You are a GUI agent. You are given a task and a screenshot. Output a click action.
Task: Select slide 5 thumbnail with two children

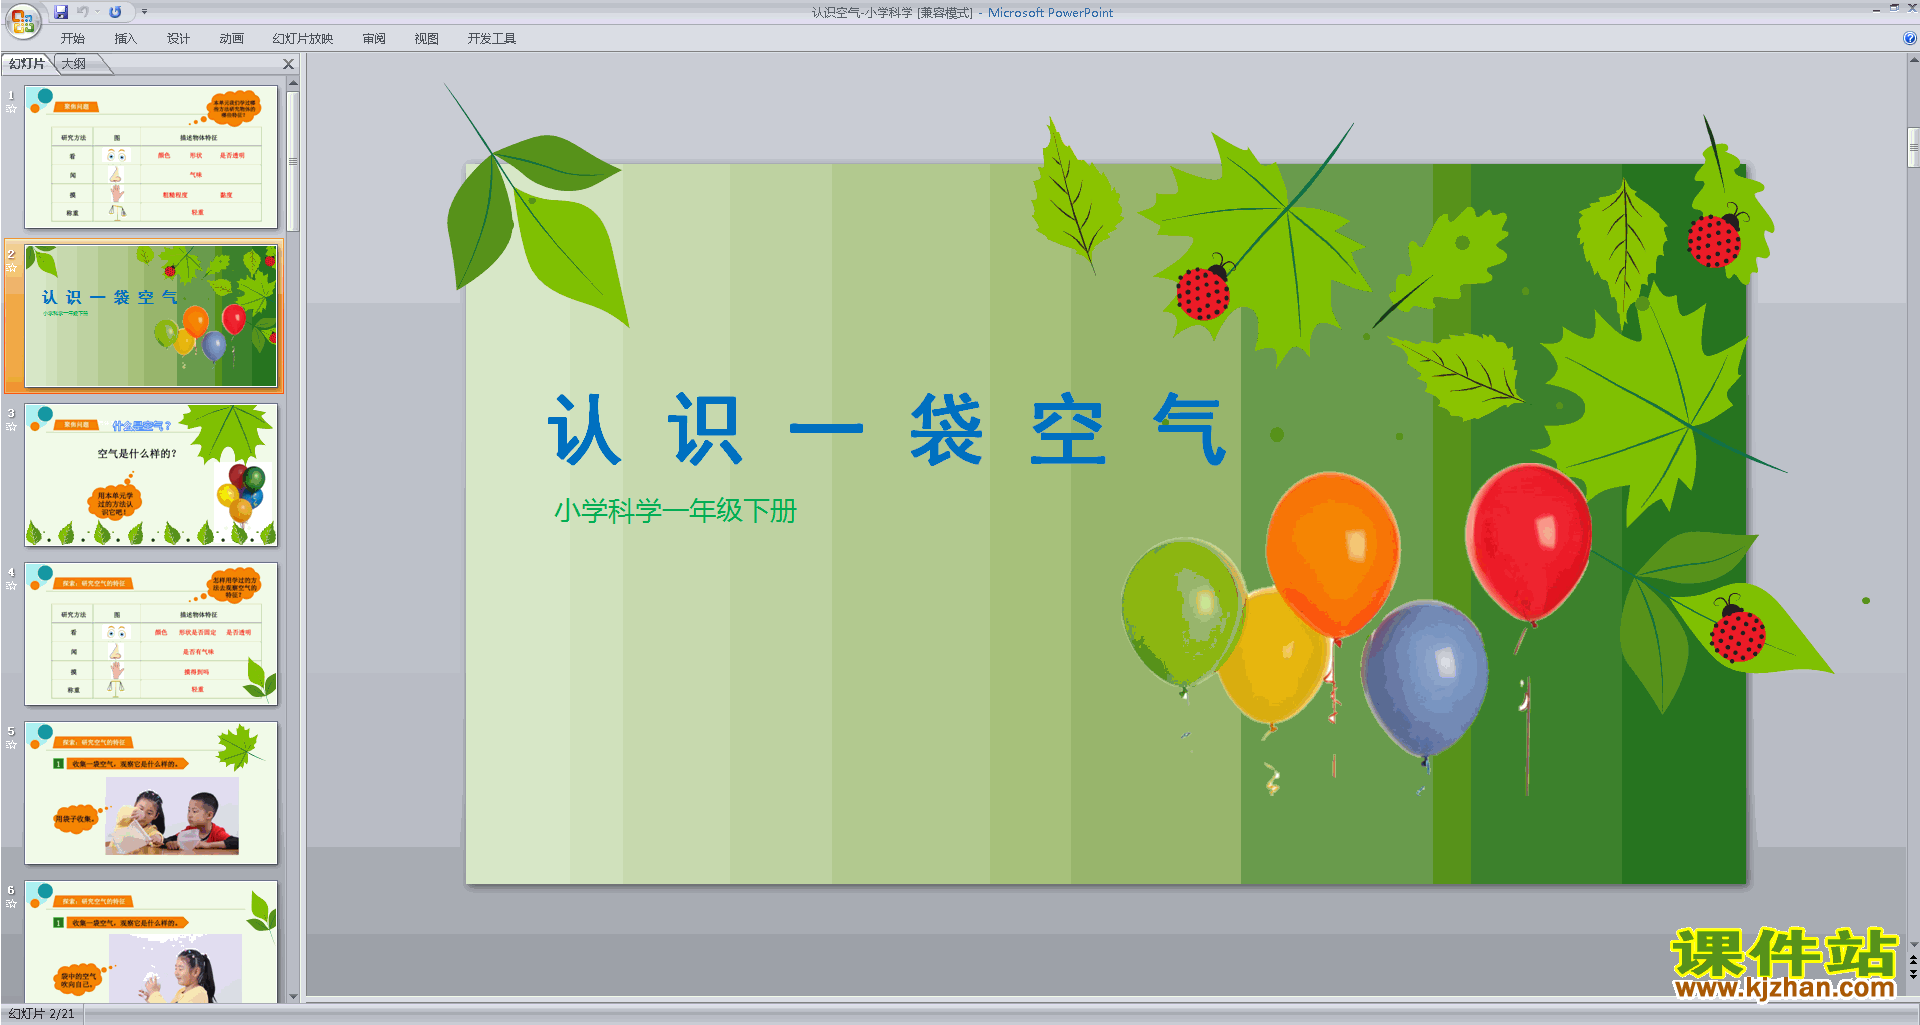click(x=151, y=793)
